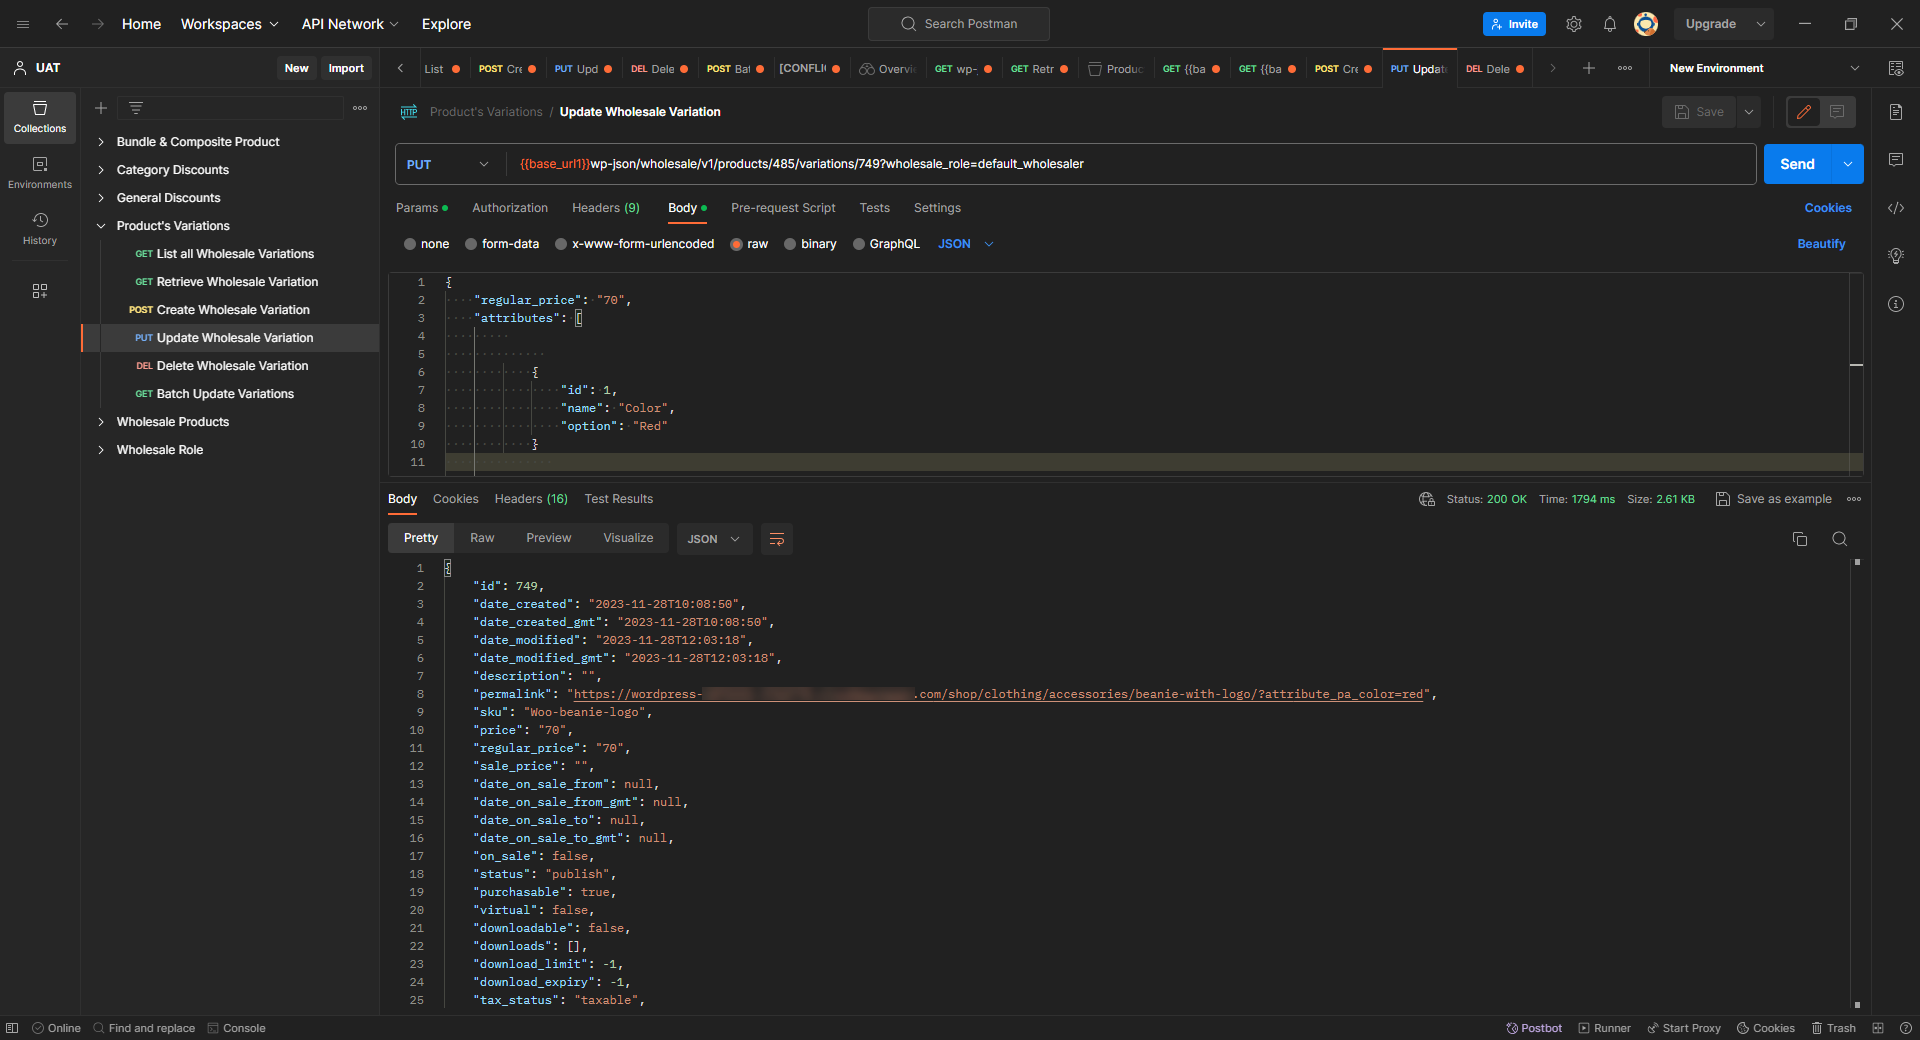Switch to the Authorization tab
The image size is (1920, 1040).
pyautogui.click(x=510, y=208)
